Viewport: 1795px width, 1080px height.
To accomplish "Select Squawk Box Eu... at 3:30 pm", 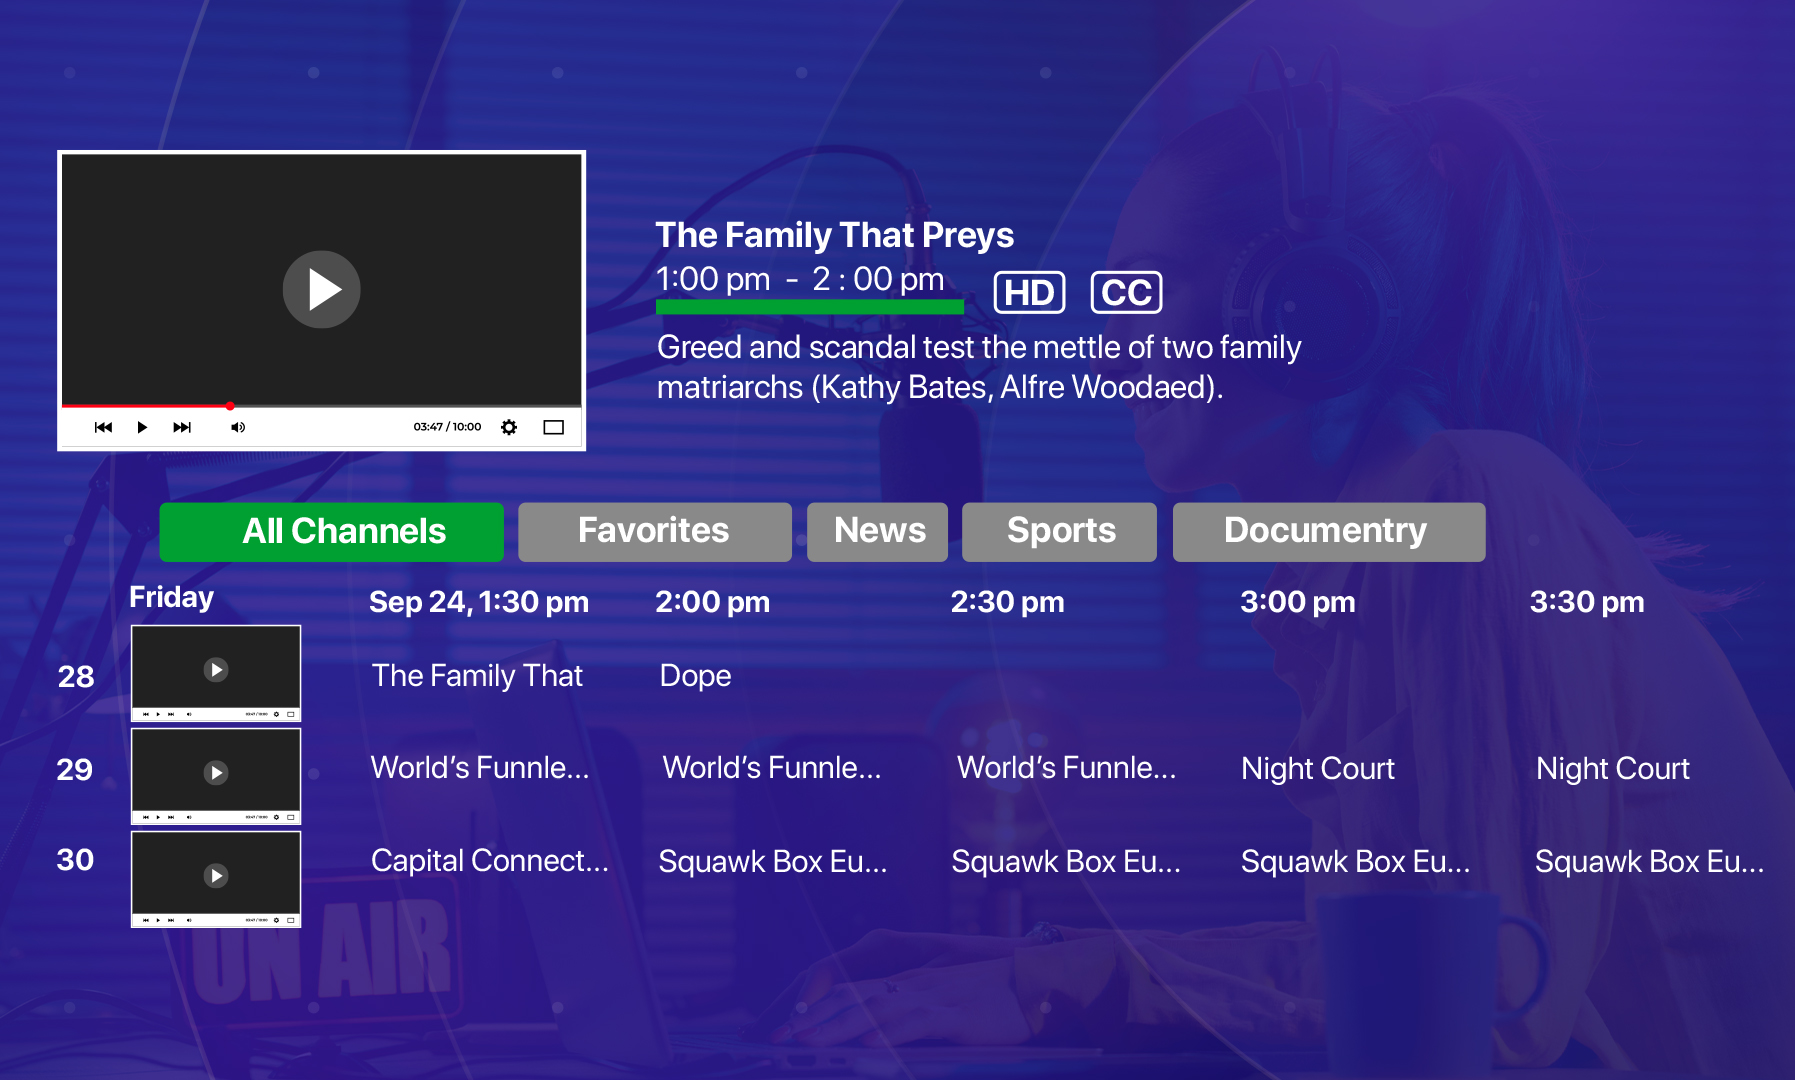I will pyautogui.click(x=1650, y=862).
